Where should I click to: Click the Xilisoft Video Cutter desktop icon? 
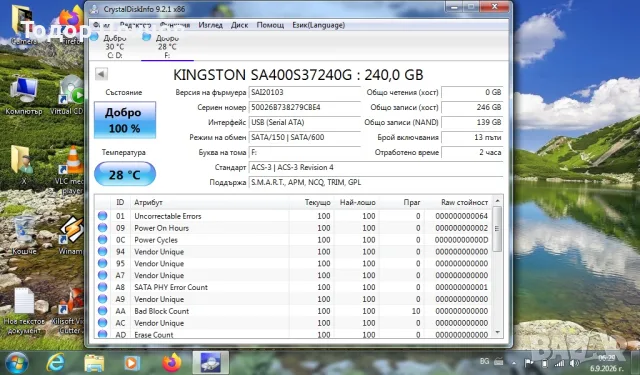[69, 310]
